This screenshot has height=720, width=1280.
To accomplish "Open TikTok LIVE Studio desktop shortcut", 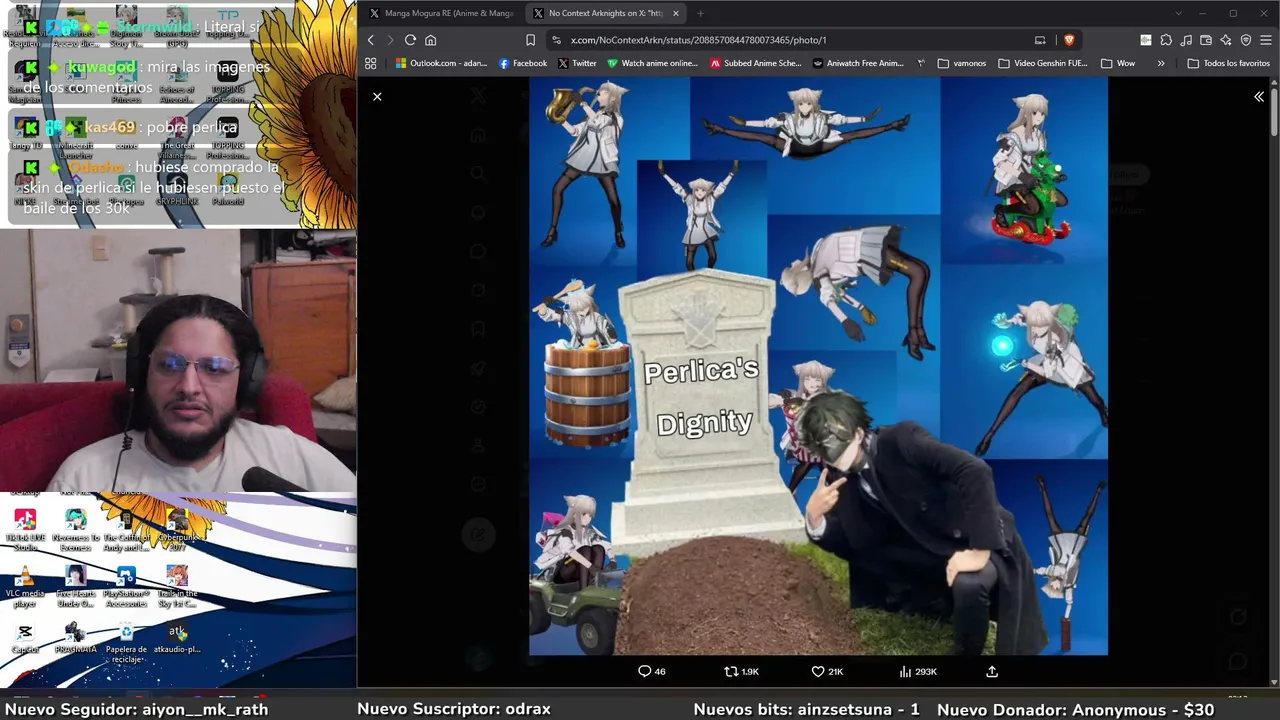I will coord(25,531).
